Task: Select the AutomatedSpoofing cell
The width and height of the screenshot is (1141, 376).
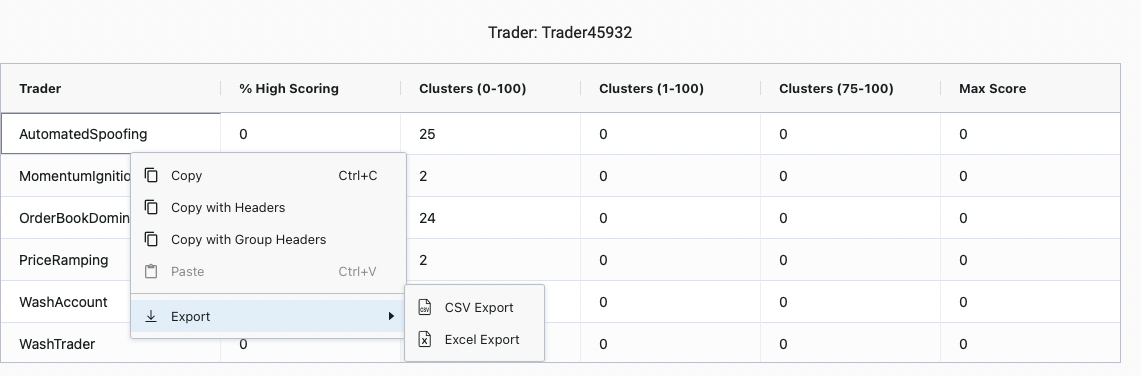Action: [111, 134]
